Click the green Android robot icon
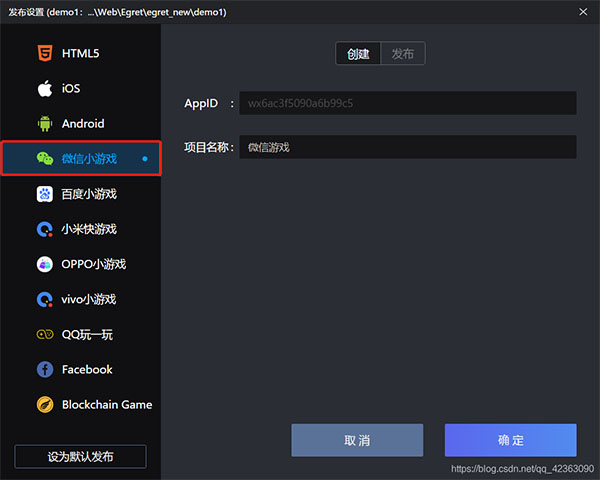This screenshot has width=600, height=480. point(45,124)
